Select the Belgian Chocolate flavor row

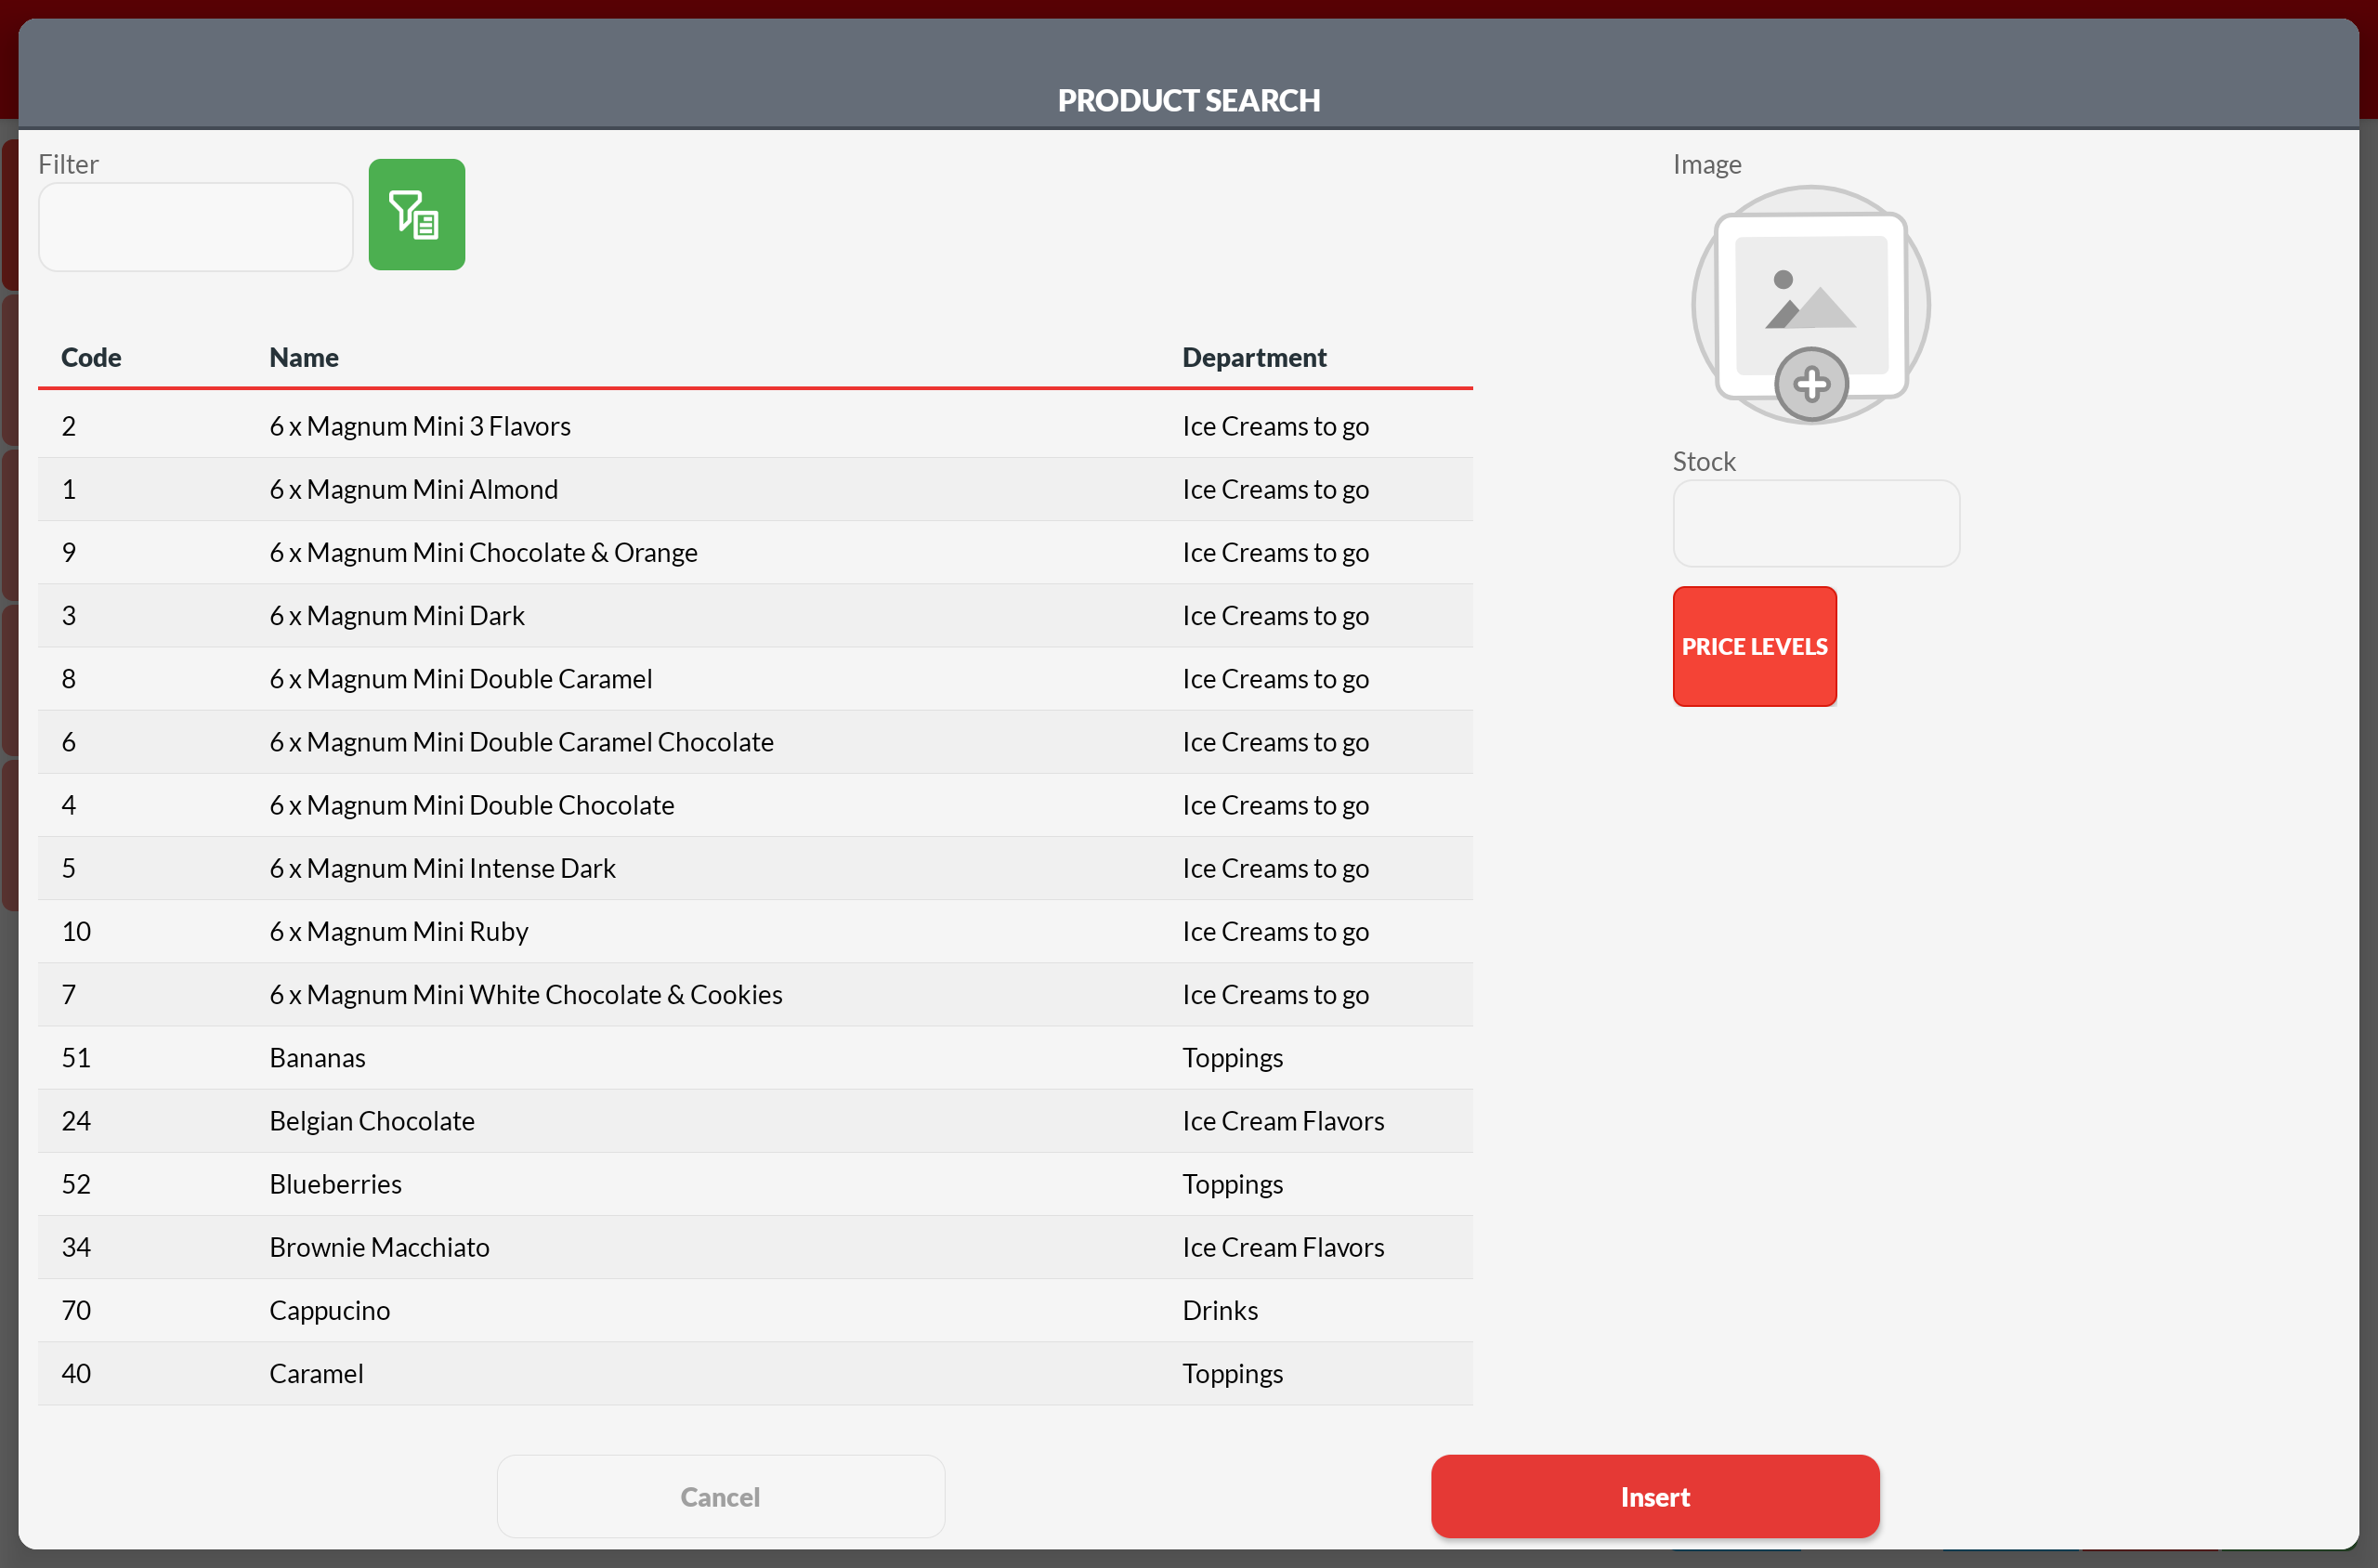click(371, 1120)
